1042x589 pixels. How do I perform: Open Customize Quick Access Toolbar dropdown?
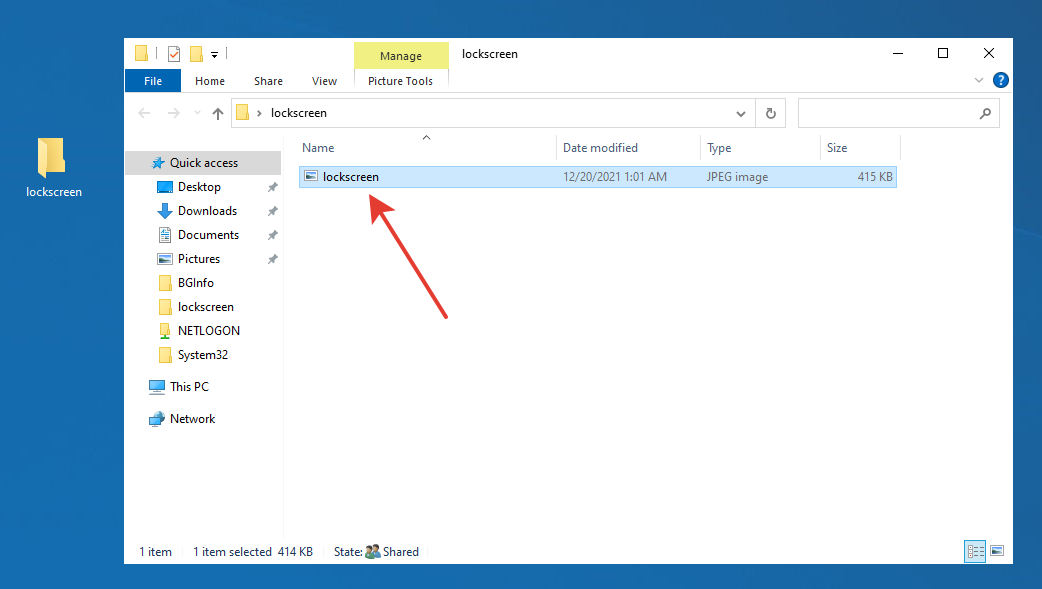214,55
